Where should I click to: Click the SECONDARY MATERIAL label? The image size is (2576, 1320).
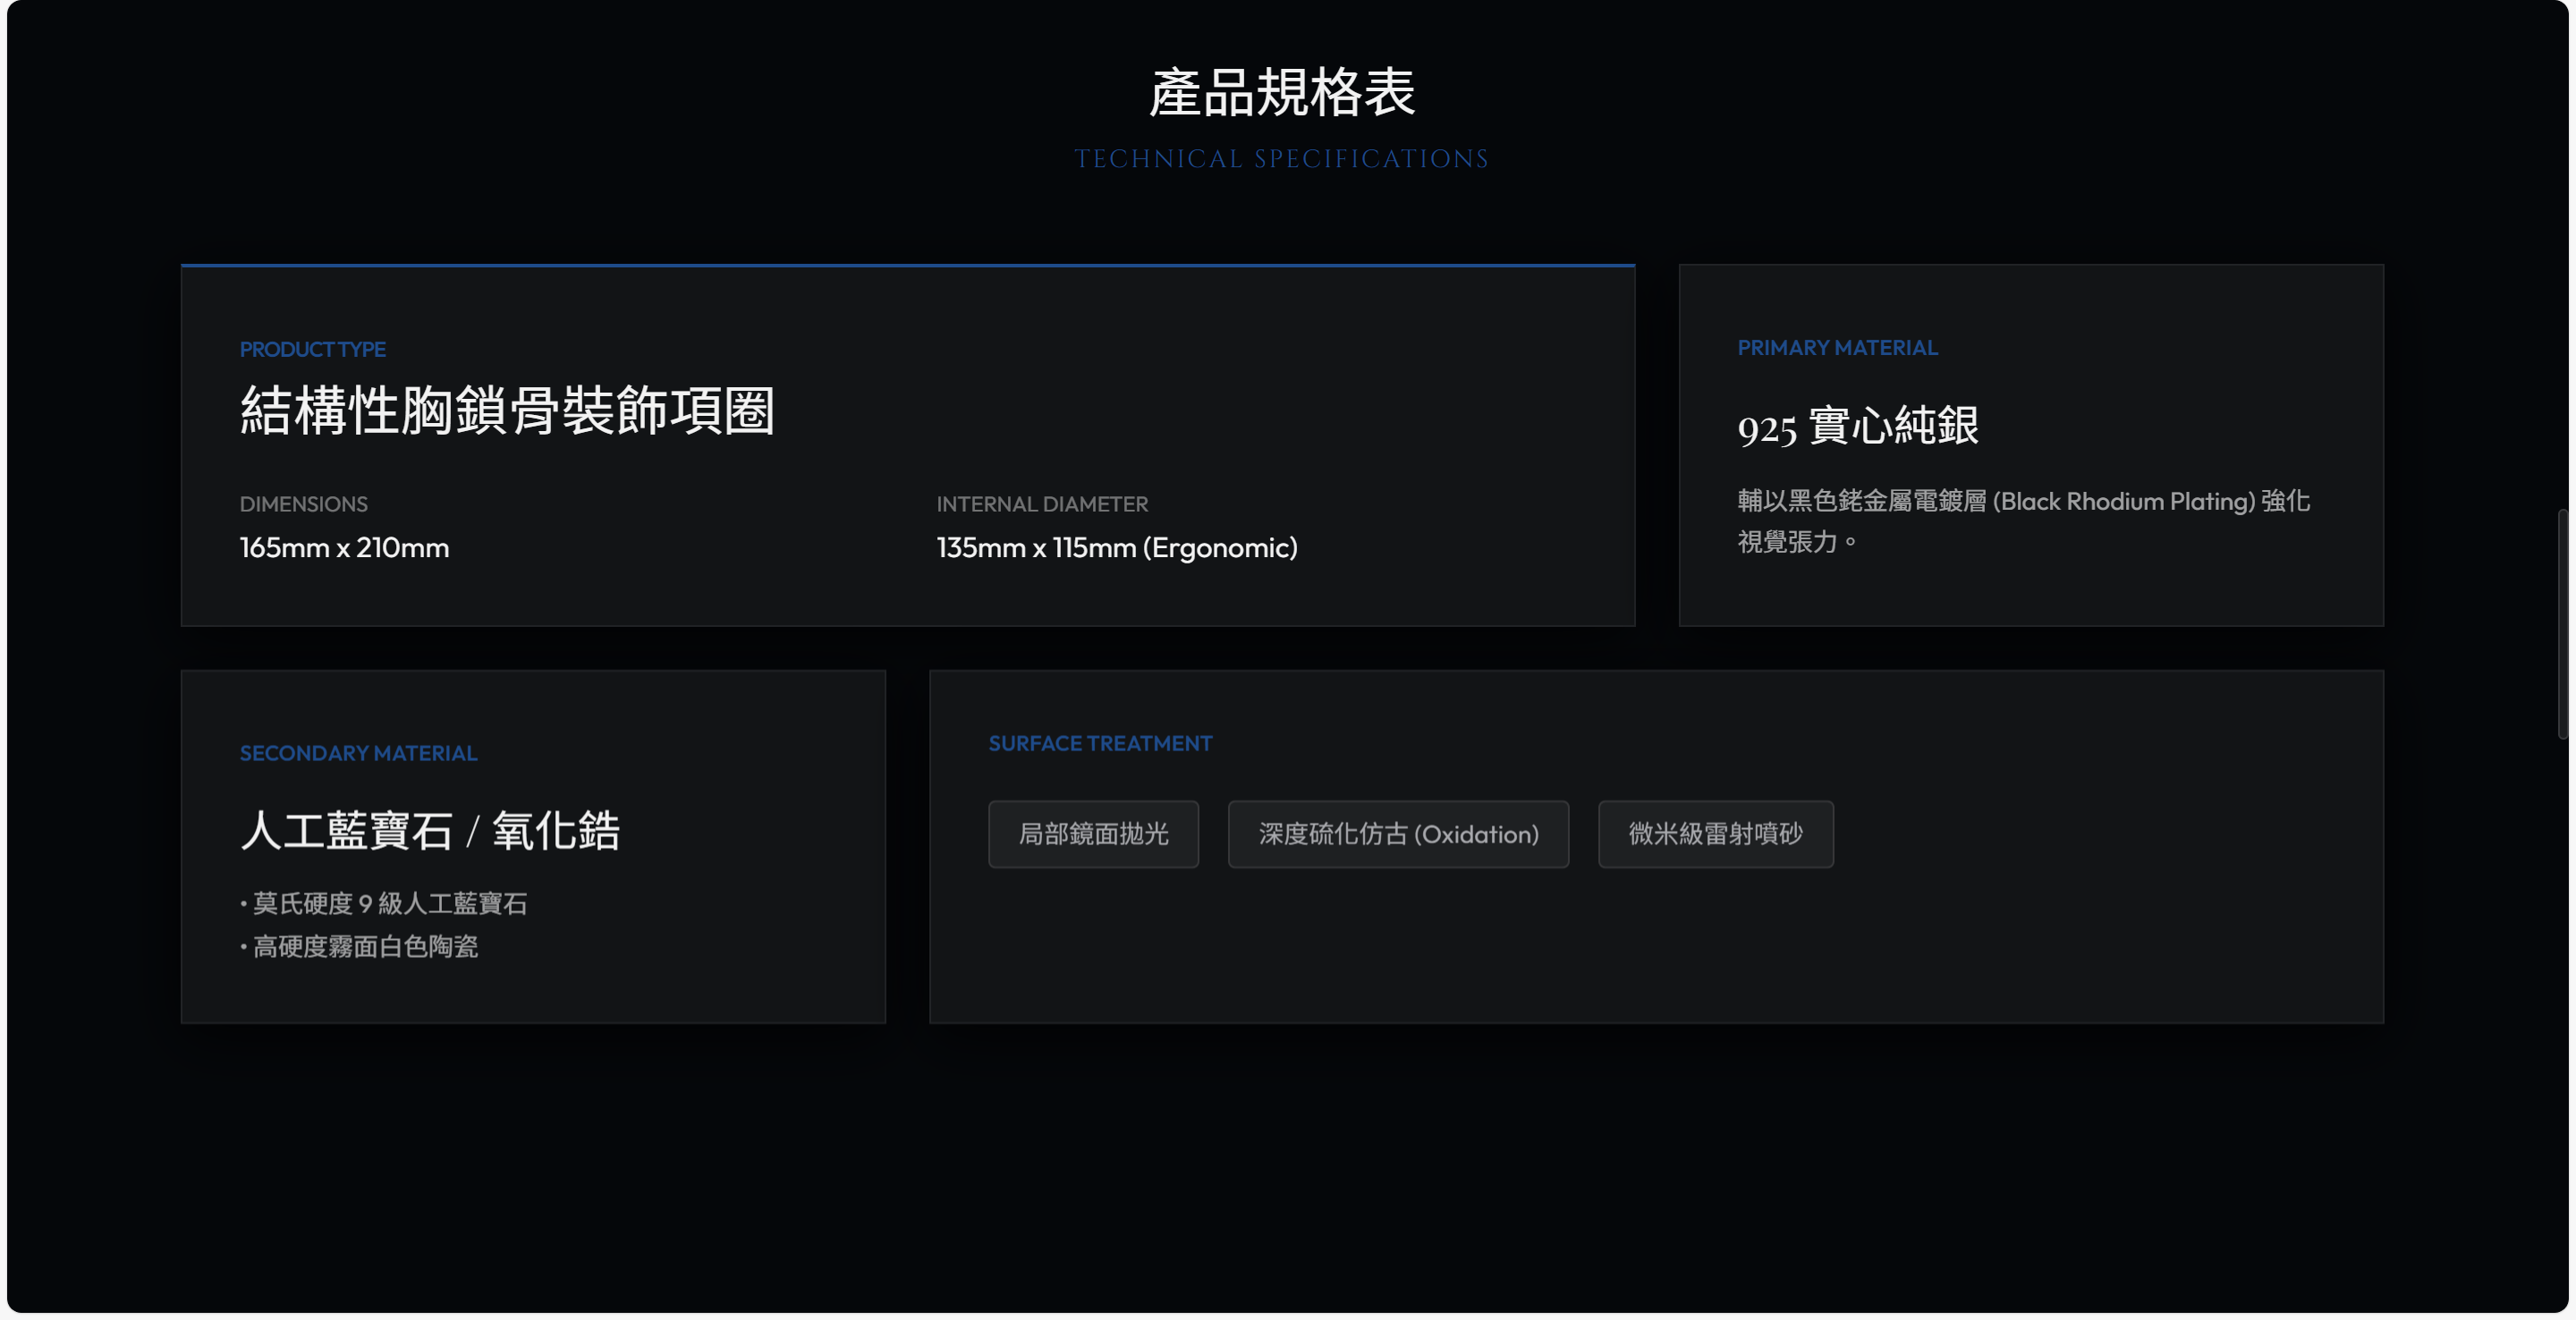(358, 753)
